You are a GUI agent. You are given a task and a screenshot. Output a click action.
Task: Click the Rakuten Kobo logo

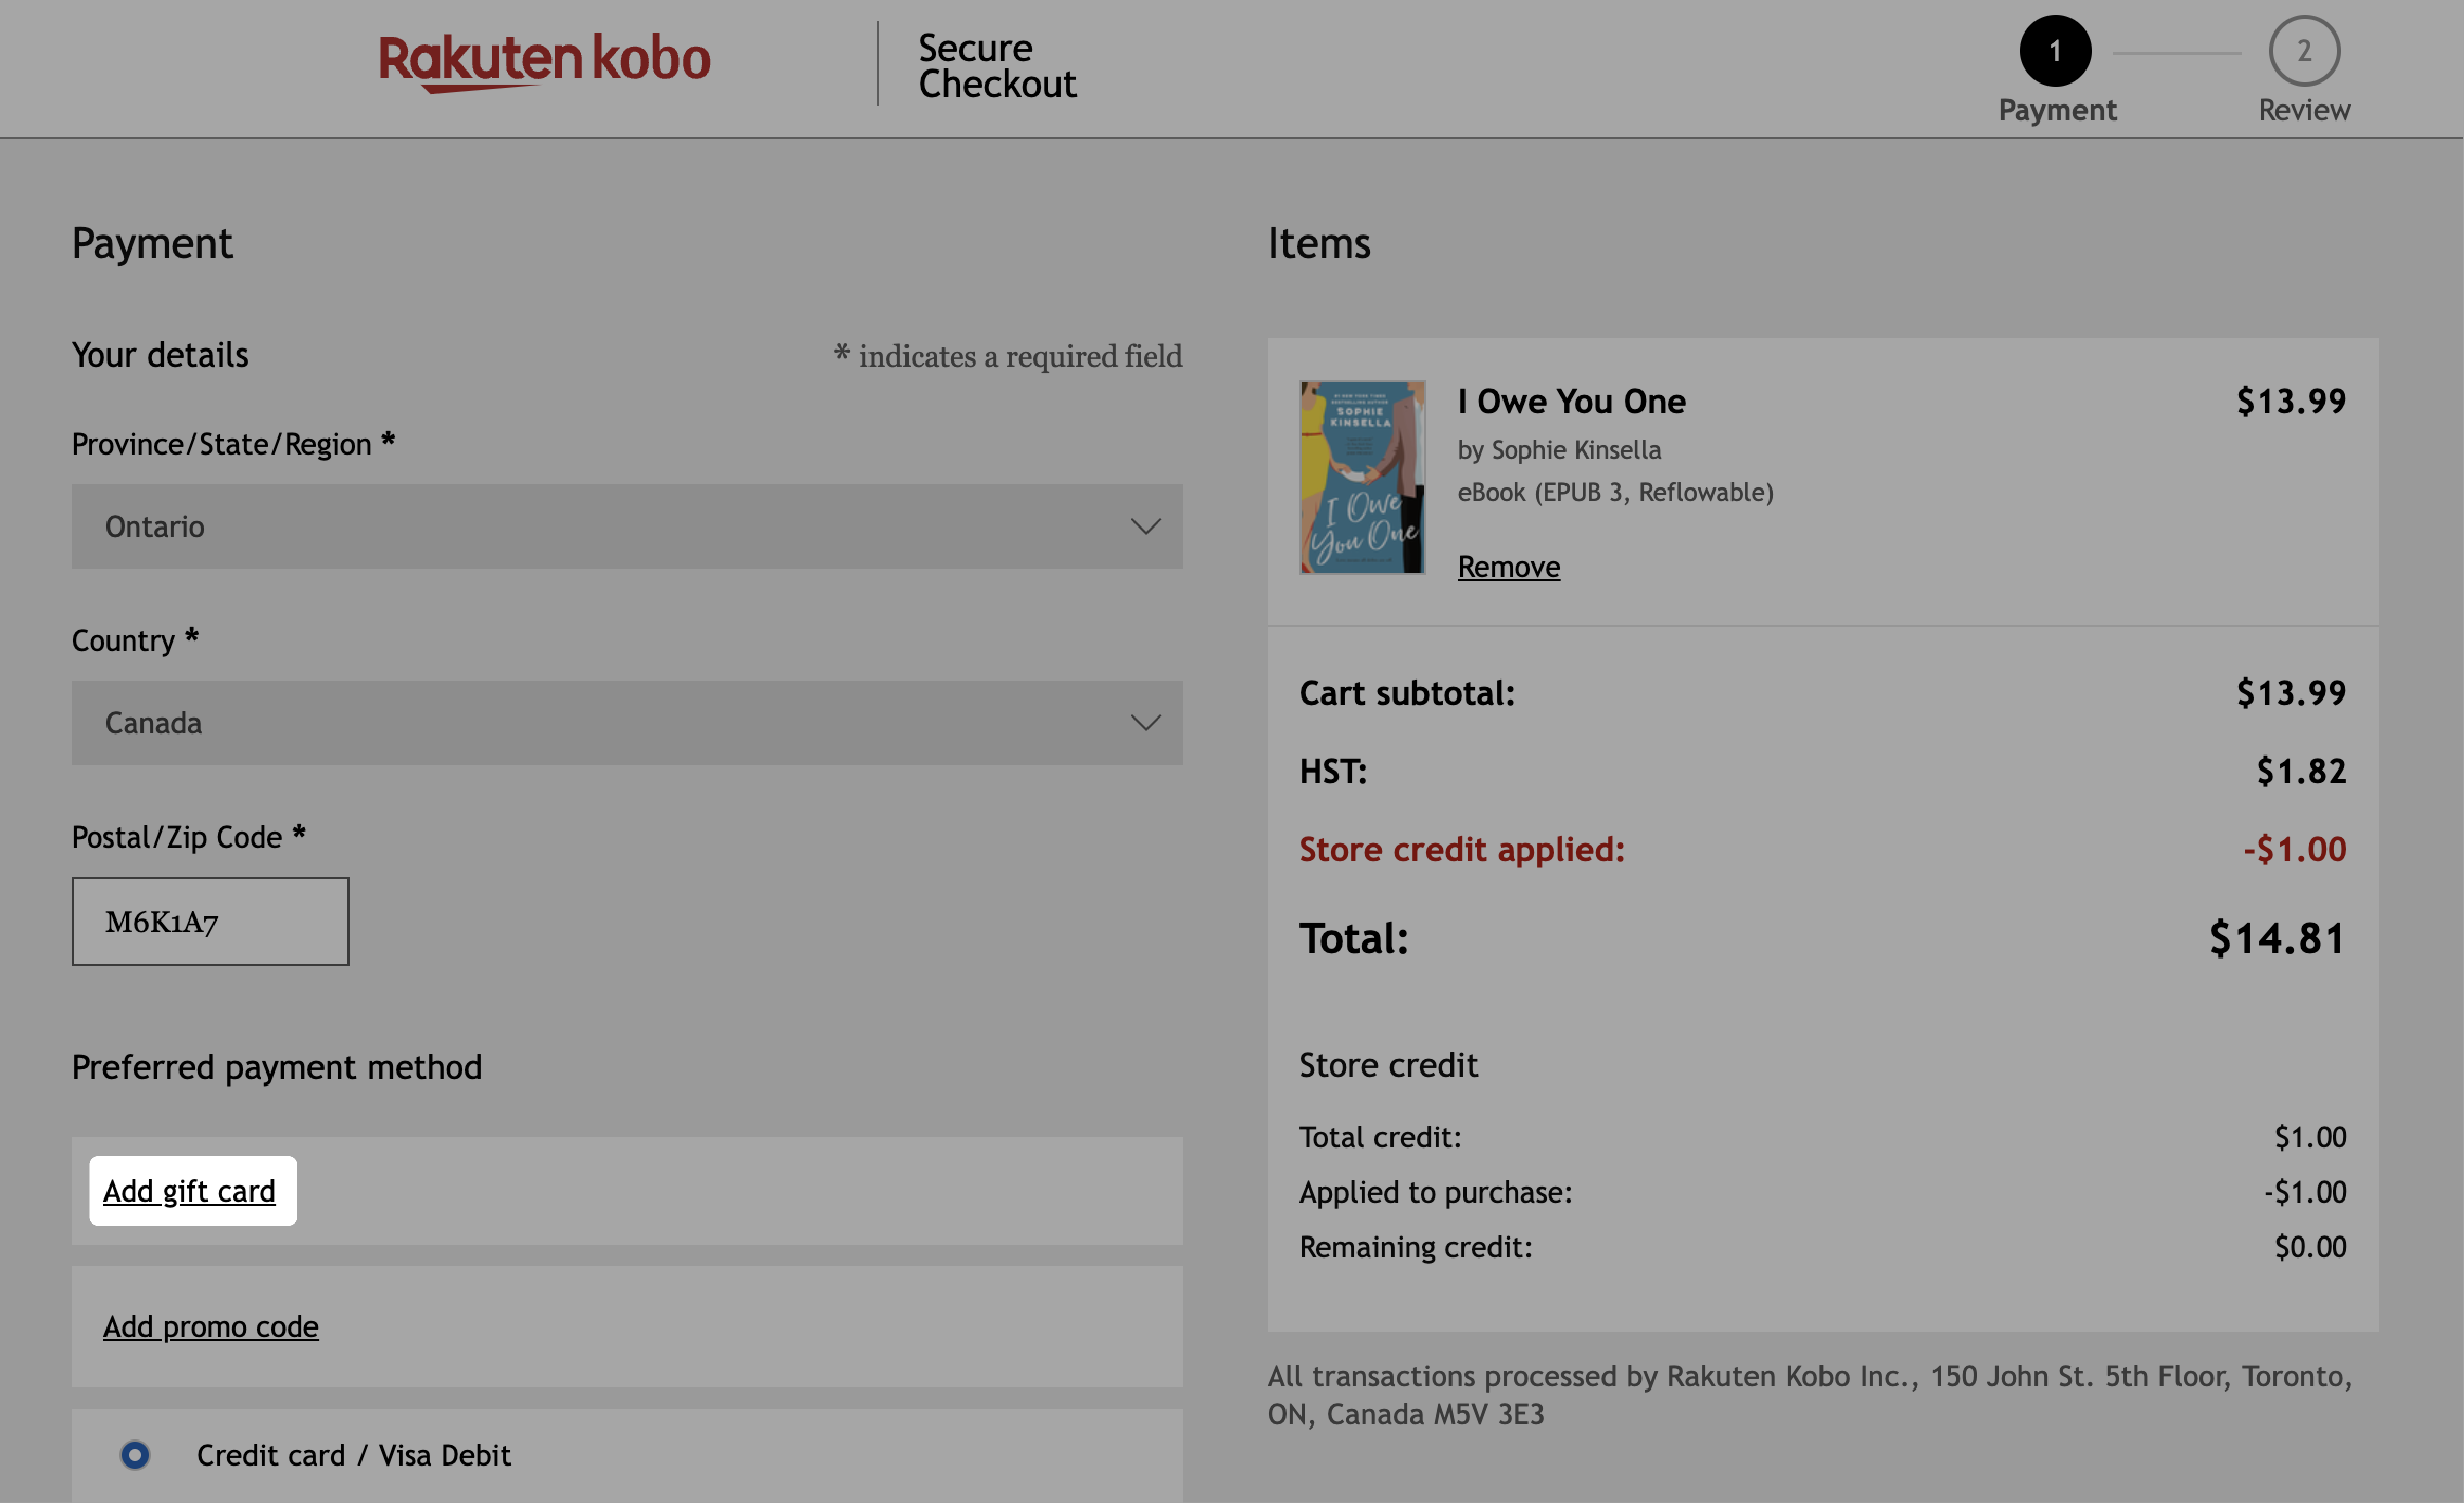(x=546, y=61)
